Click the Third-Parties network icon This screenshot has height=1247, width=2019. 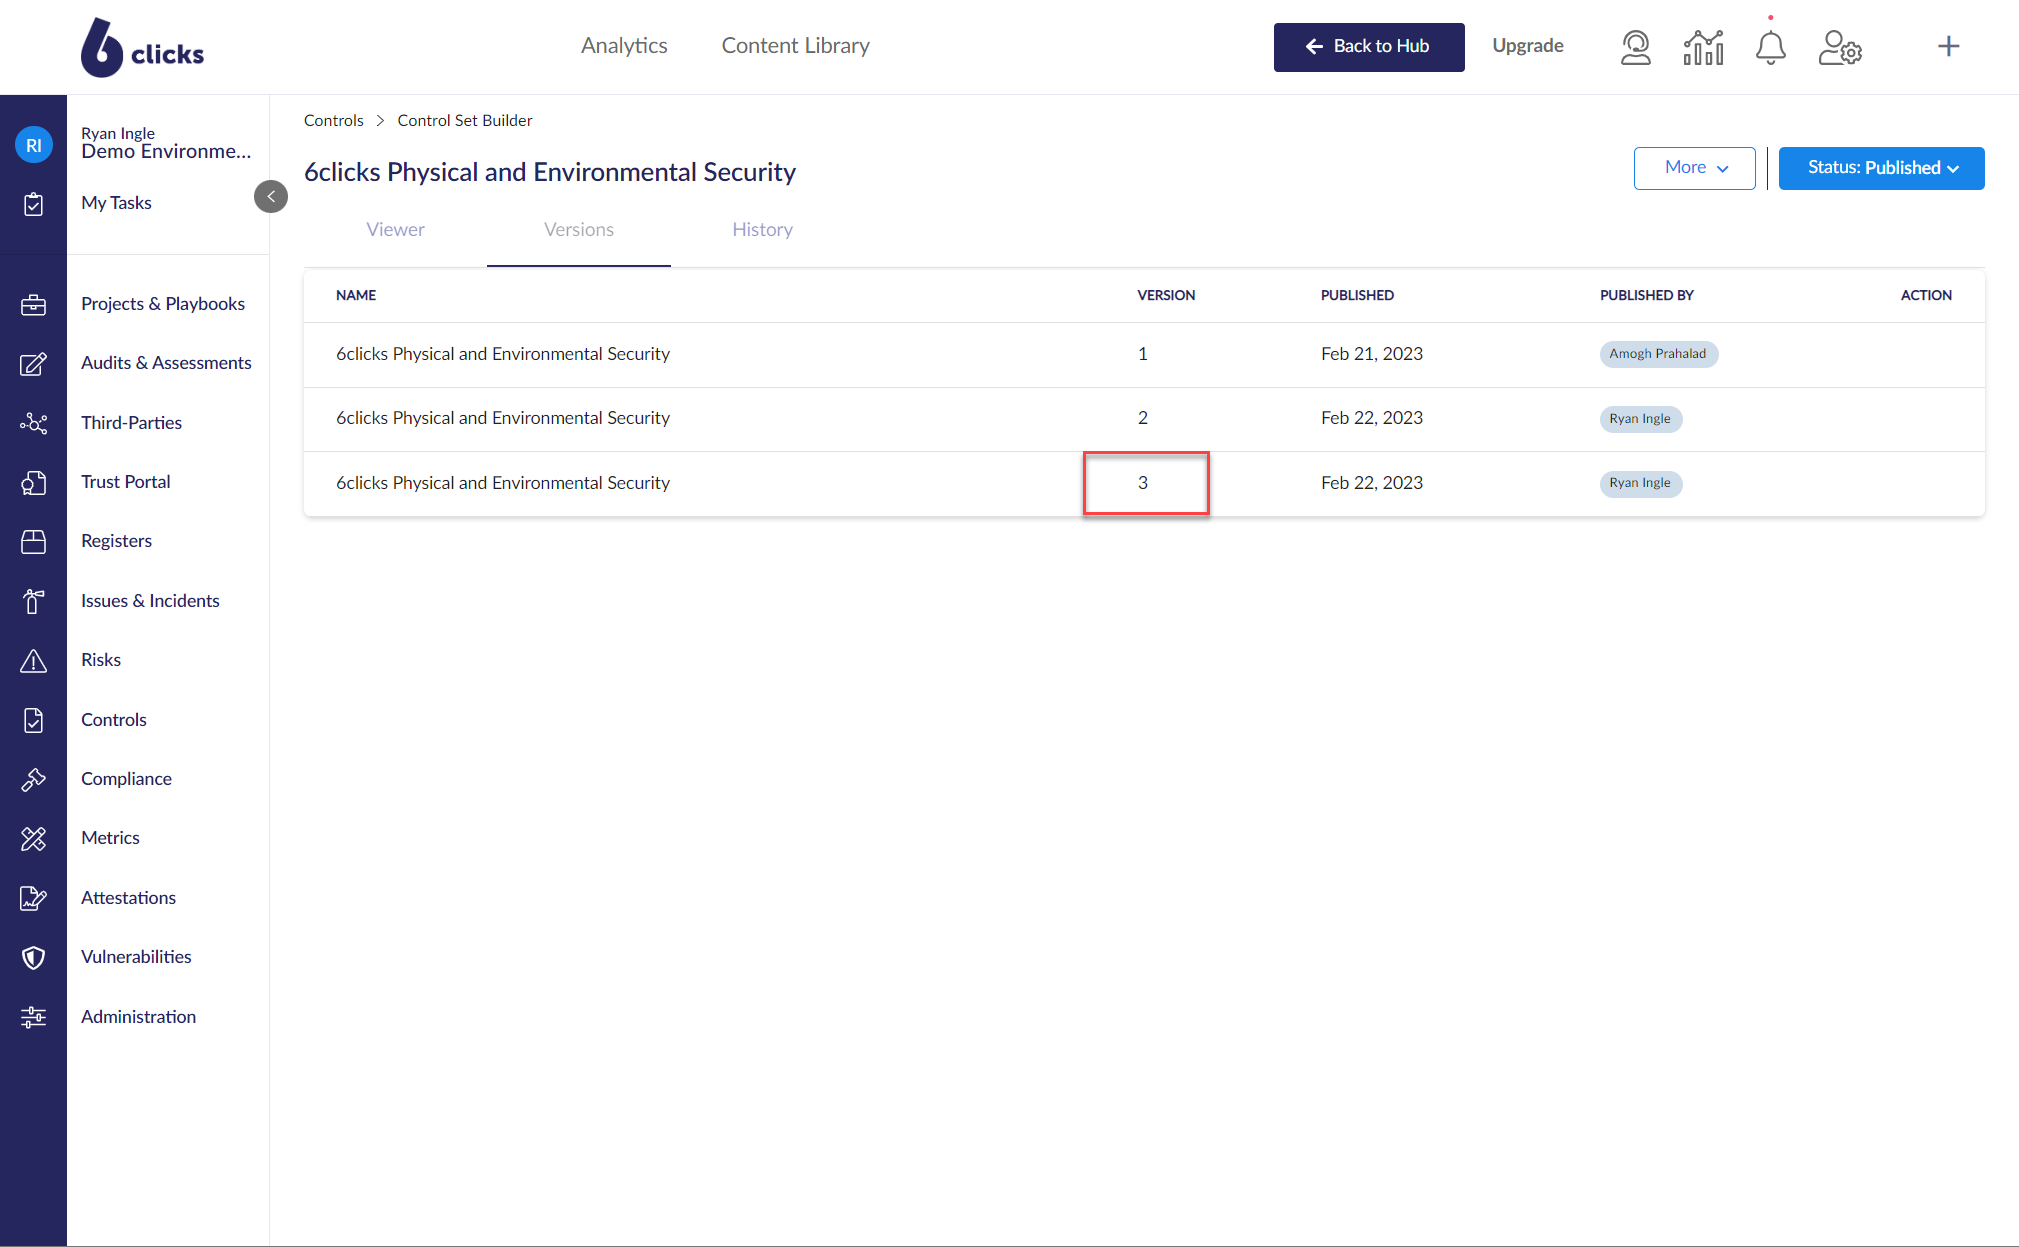(33, 423)
